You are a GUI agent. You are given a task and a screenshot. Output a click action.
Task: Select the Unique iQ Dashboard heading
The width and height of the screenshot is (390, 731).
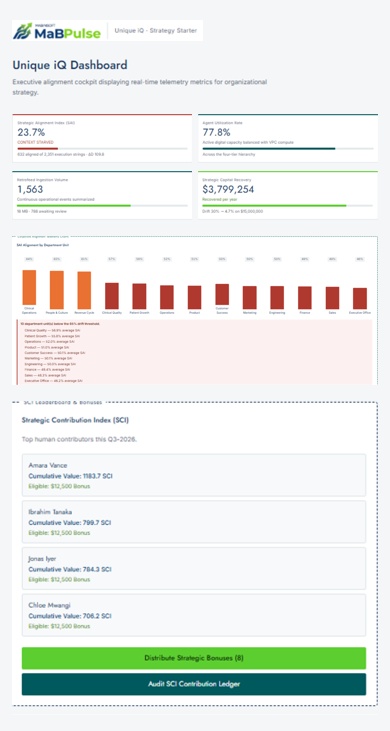coord(70,65)
